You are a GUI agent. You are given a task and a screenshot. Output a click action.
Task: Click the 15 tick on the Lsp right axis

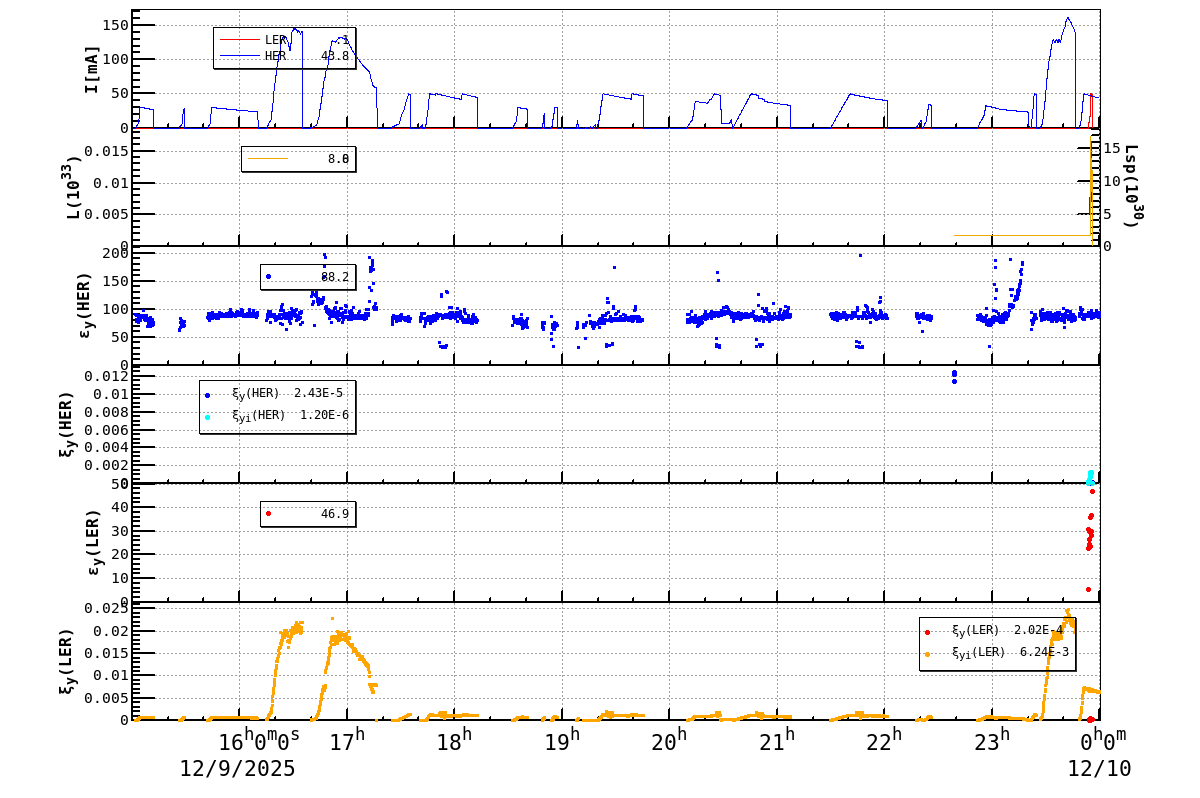coord(1112,147)
